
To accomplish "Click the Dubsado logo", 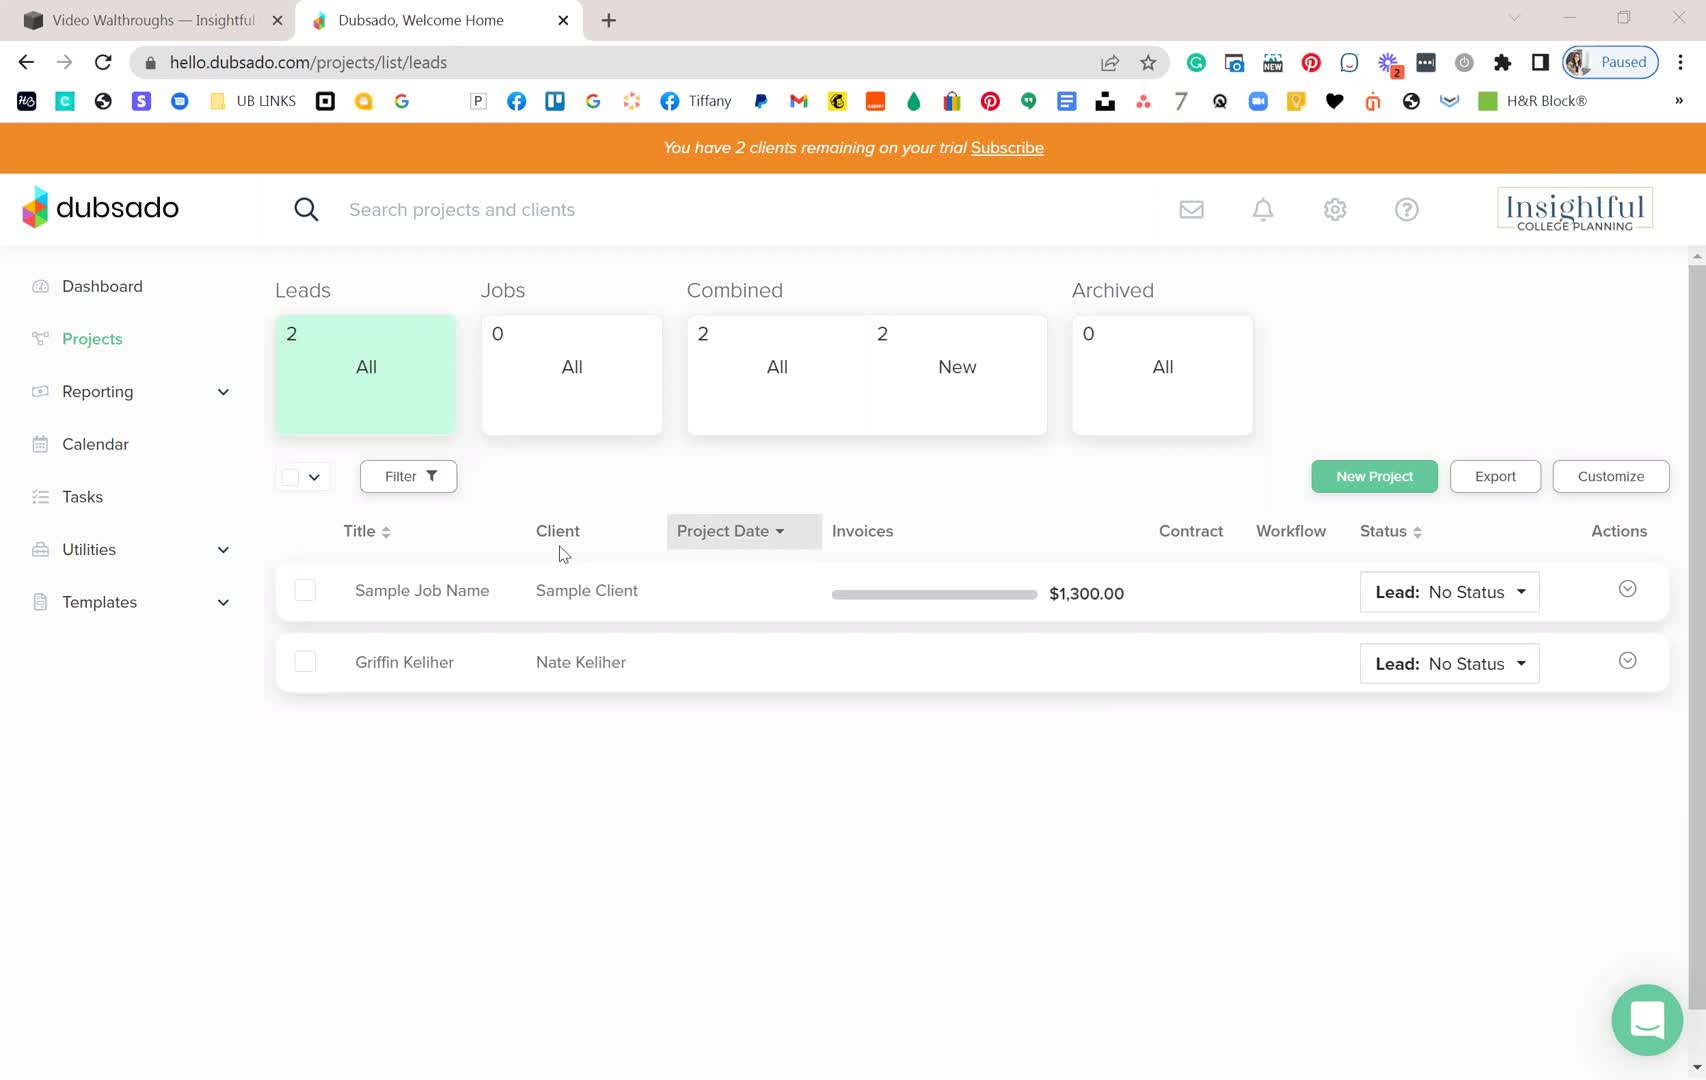I will point(100,207).
